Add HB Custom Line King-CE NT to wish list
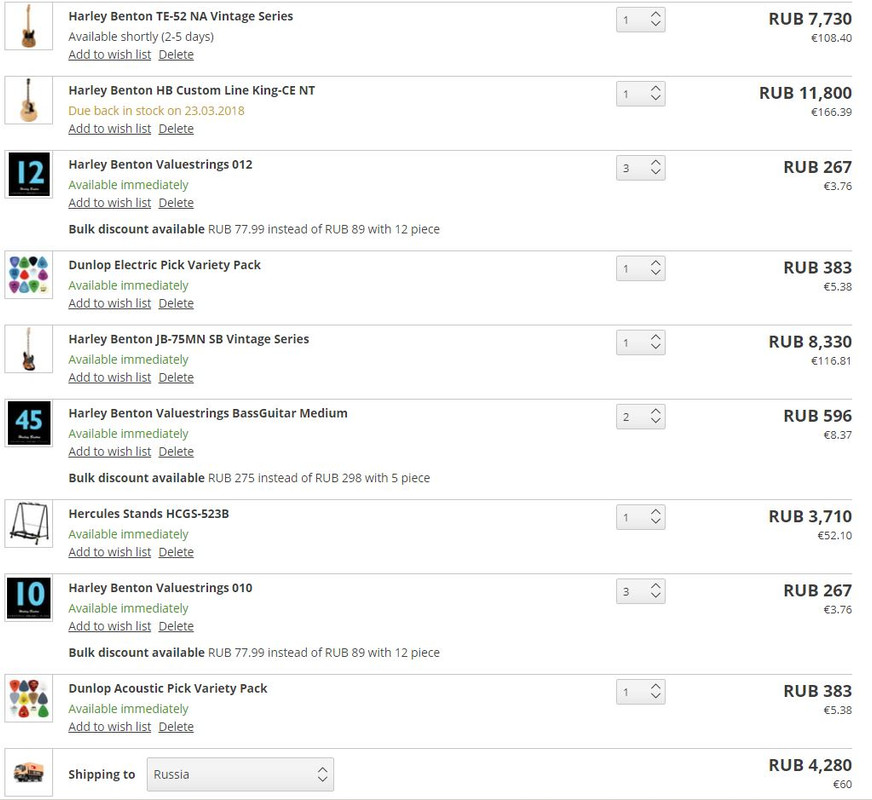 [x=110, y=128]
